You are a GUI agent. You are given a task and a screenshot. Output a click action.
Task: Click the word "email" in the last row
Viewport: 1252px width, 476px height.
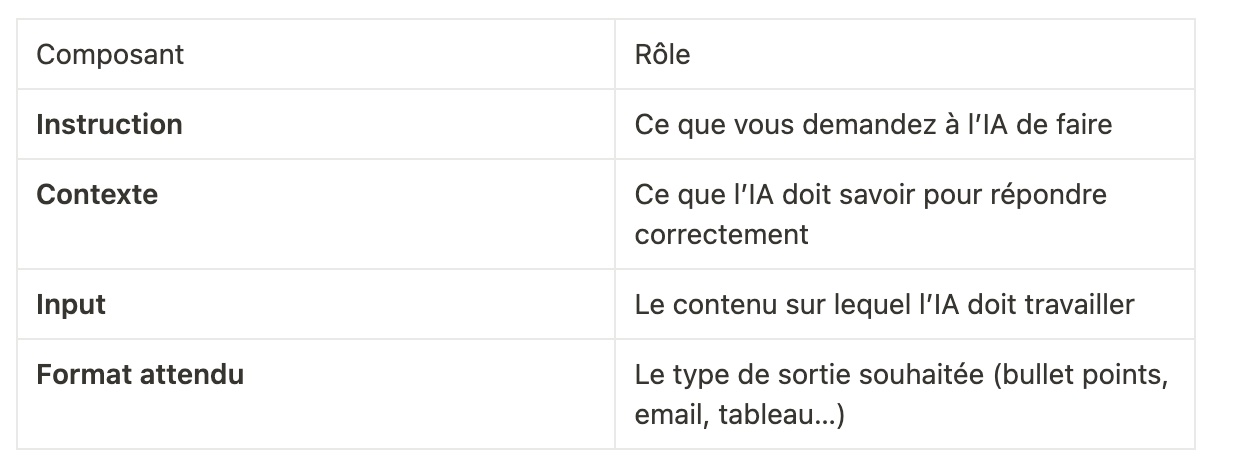(x=667, y=414)
